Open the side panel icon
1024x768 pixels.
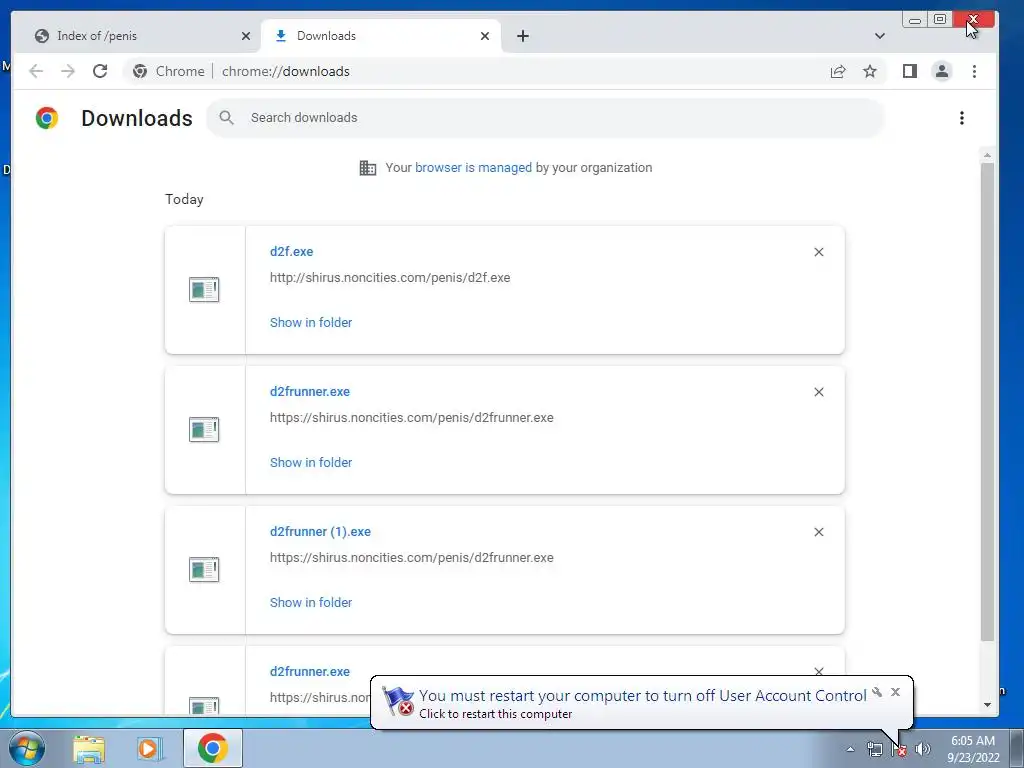point(910,71)
